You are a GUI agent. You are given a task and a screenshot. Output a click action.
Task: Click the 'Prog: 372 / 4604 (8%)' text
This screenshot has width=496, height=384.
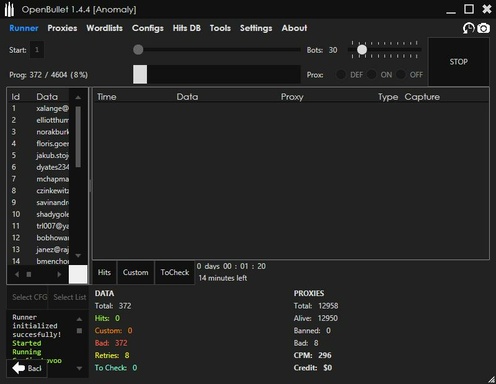tap(49, 75)
